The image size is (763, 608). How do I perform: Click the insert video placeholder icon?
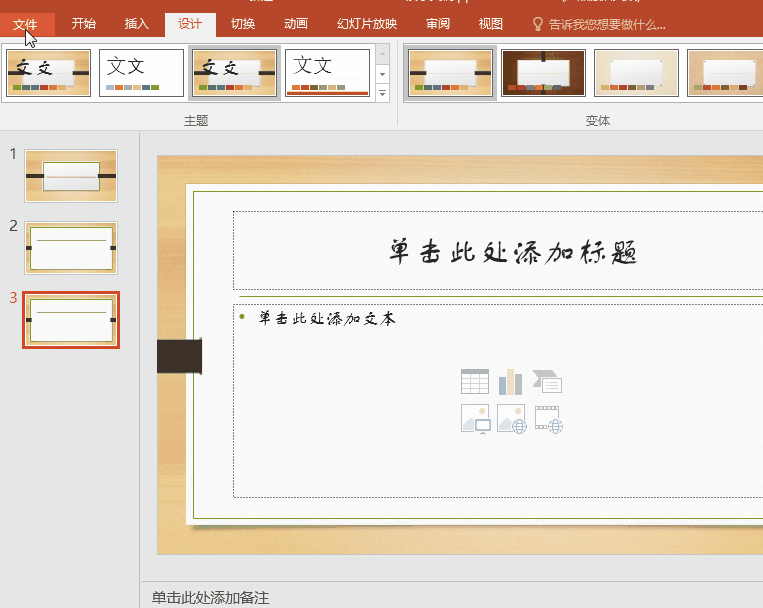tap(548, 418)
